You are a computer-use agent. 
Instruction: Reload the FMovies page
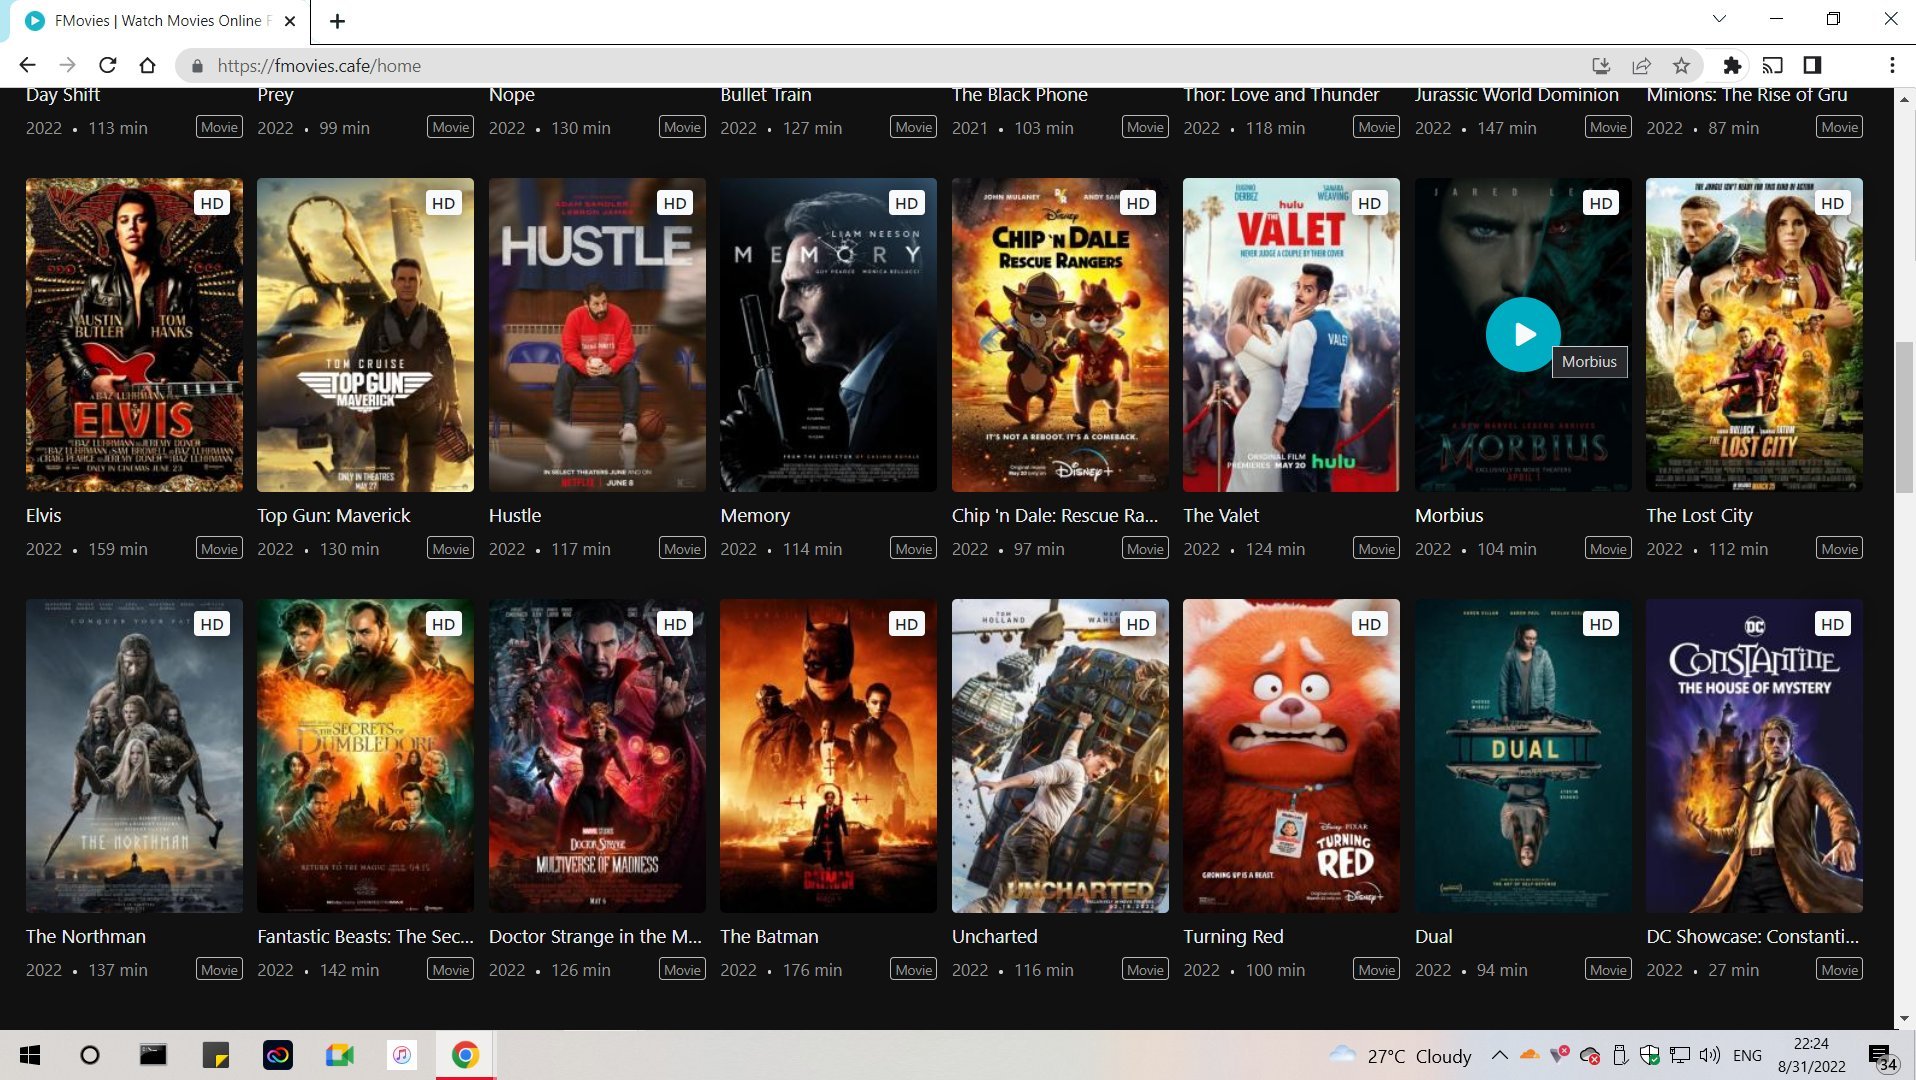click(107, 65)
